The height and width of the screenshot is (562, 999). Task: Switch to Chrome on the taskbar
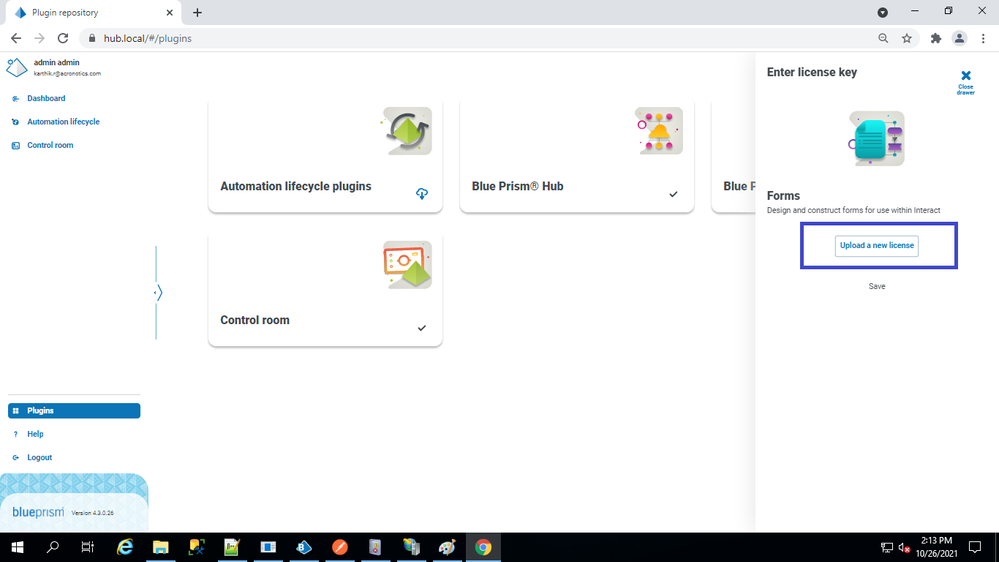pos(483,547)
